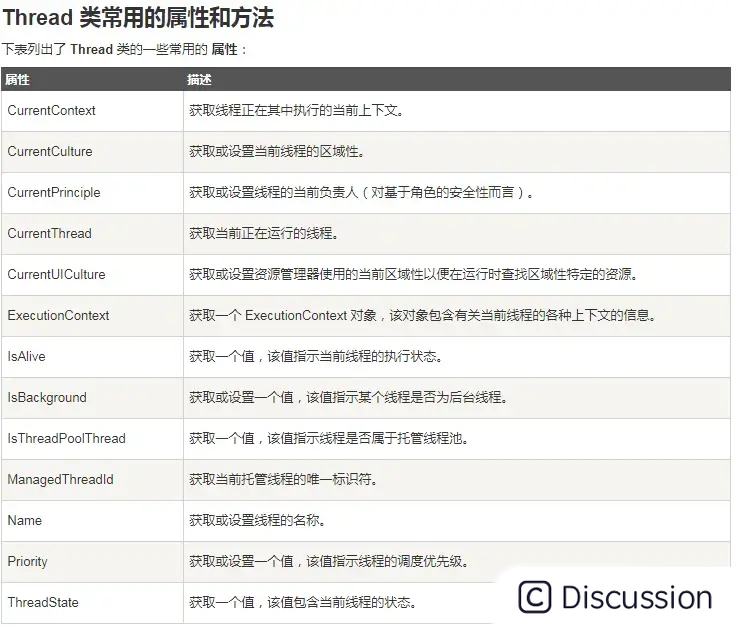This screenshot has height=627, width=738.
Task: Select the IsAlive property cell
Action: click(x=92, y=357)
